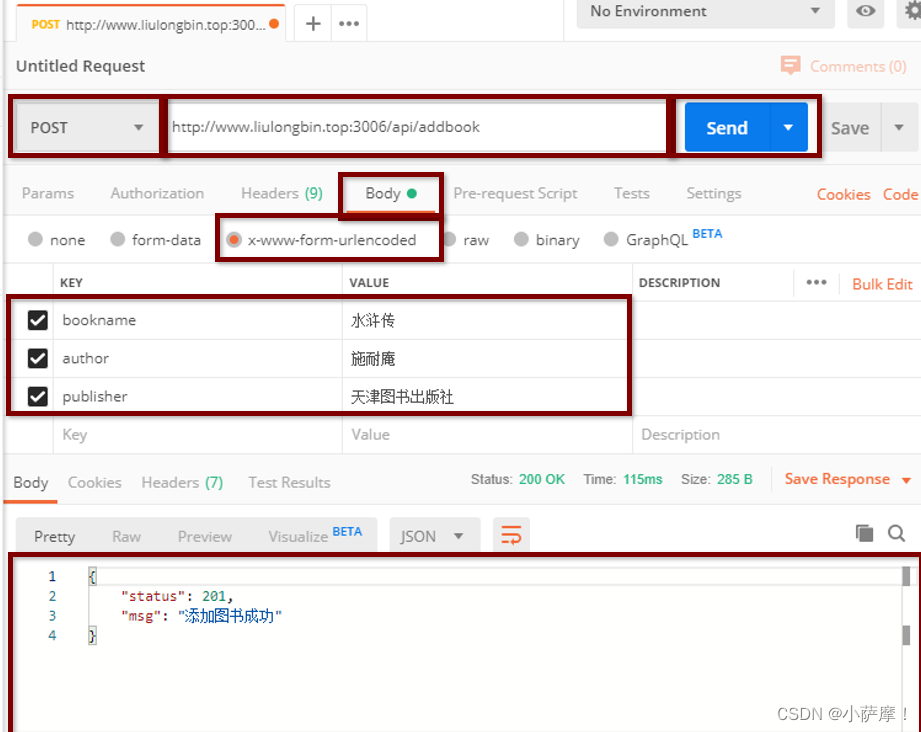The width and height of the screenshot is (921, 732).
Task: Click the orange unsaved dot on request tab
Action: 274,24
